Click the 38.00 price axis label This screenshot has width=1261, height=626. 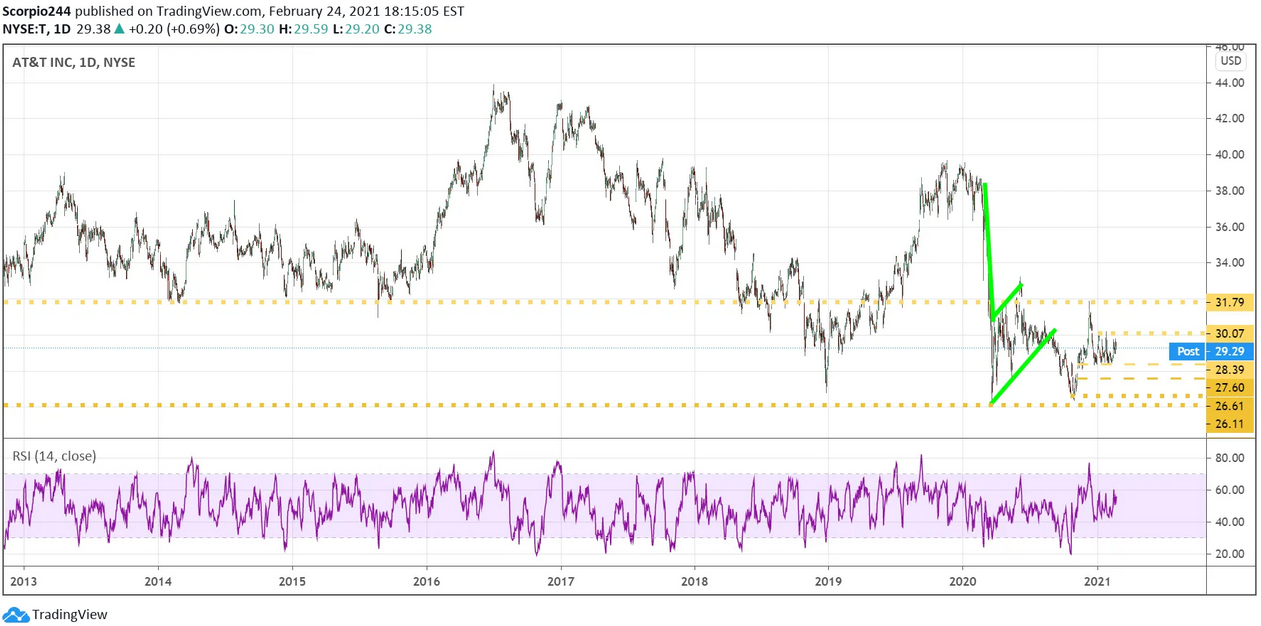pyautogui.click(x=1229, y=190)
